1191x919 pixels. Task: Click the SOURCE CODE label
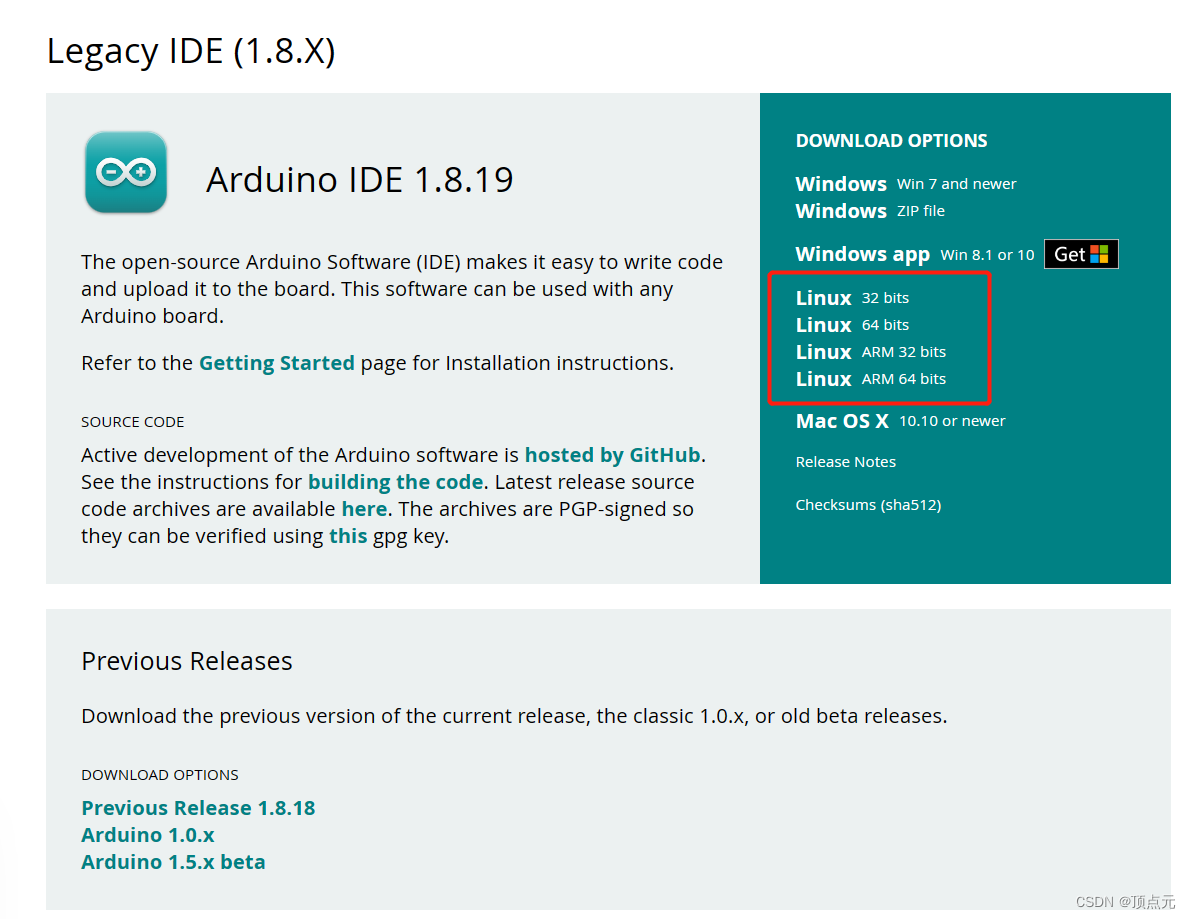click(x=133, y=422)
